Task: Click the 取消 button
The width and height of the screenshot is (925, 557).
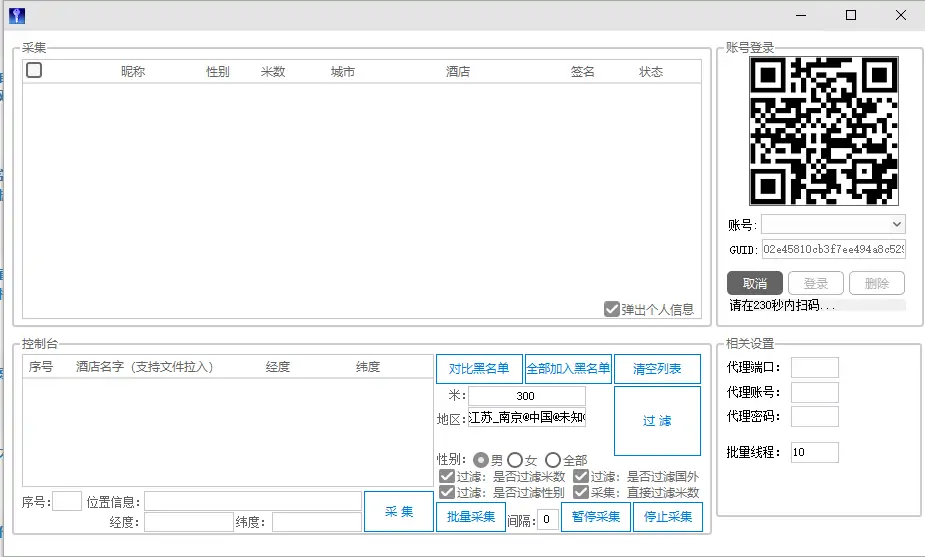Action: coord(755,283)
